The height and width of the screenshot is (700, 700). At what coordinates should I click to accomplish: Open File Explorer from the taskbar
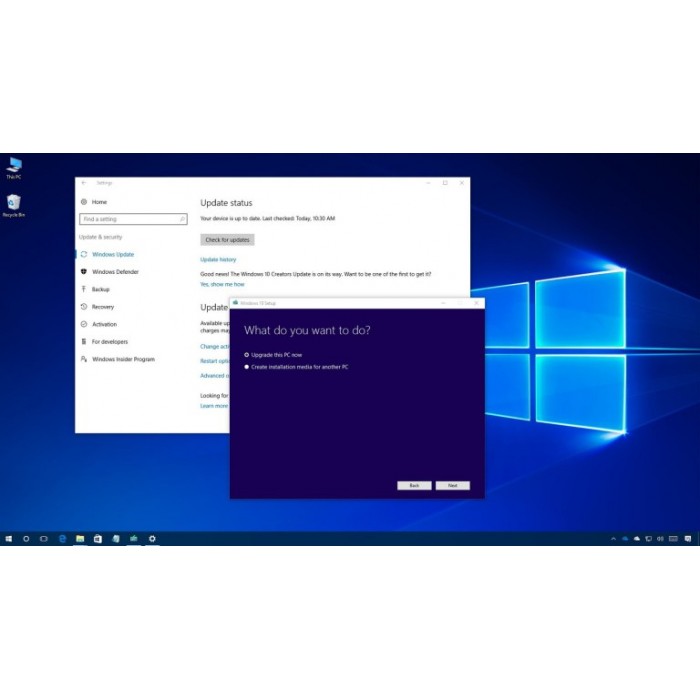click(80, 539)
